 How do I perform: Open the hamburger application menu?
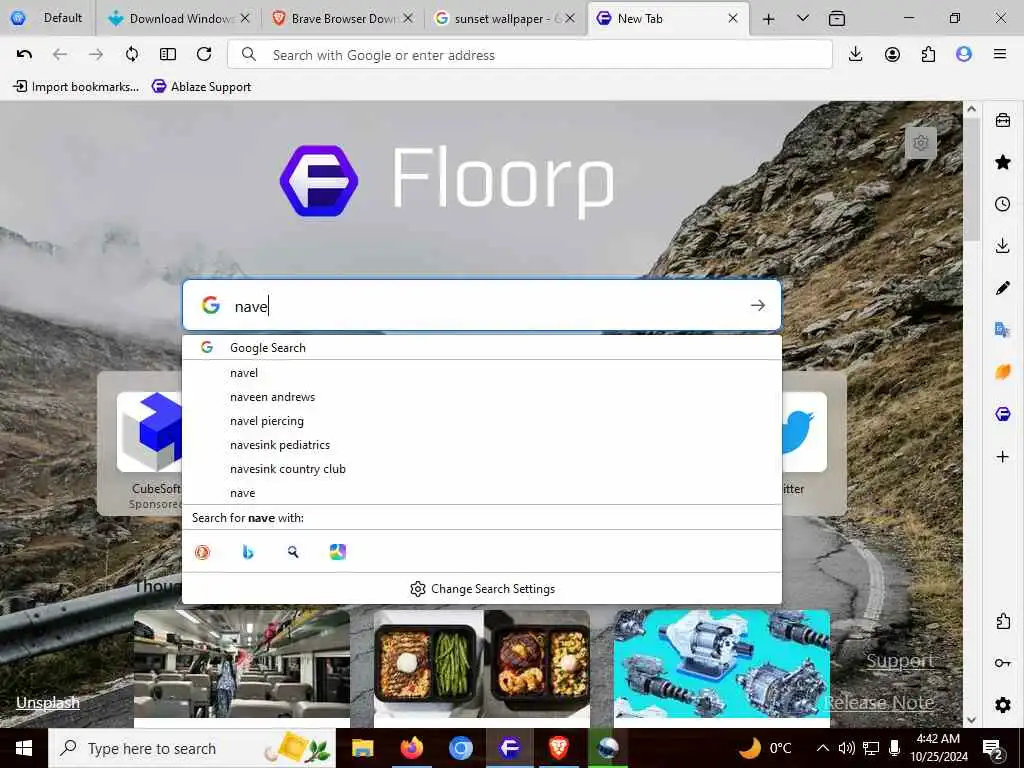coord(1000,54)
